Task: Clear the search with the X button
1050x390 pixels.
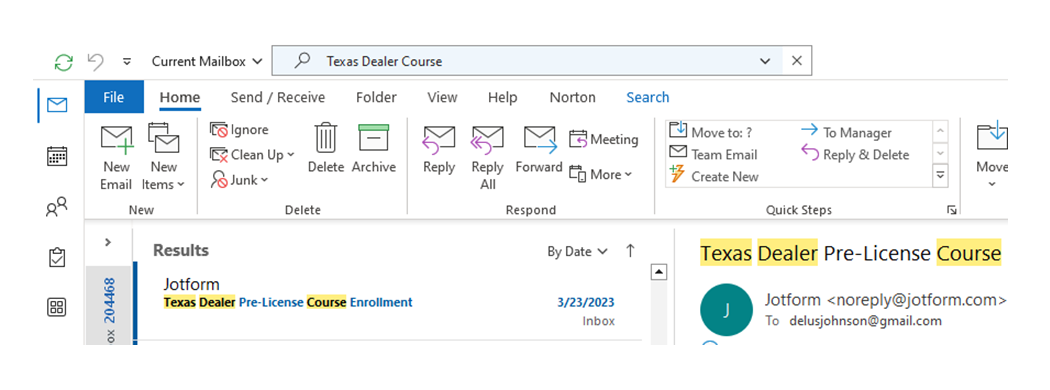Action: (x=797, y=61)
